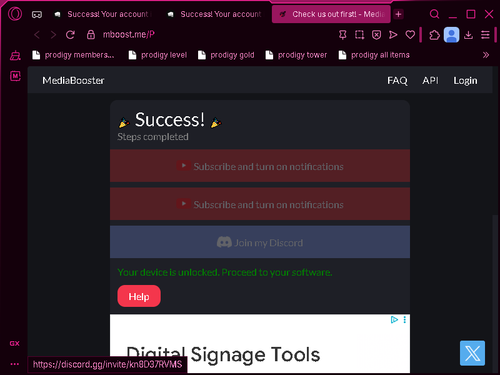Open the sidebar messenger M icon
The height and width of the screenshot is (375, 500).
[x=15, y=76]
